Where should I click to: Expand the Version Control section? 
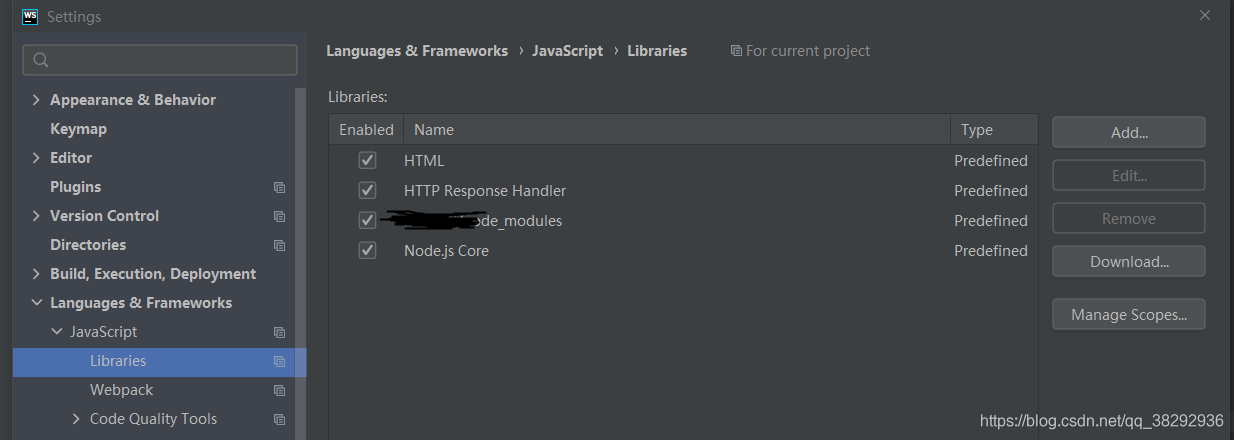(36, 216)
